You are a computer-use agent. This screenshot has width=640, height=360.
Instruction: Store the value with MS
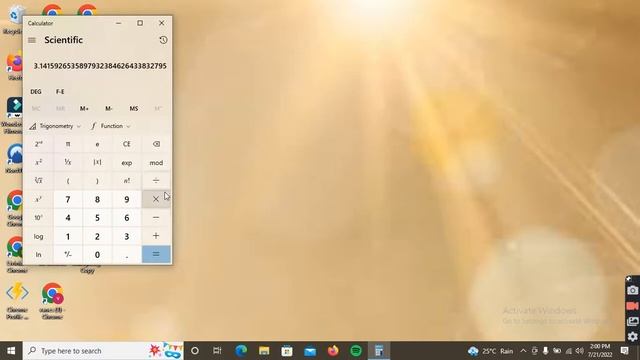pos(133,109)
